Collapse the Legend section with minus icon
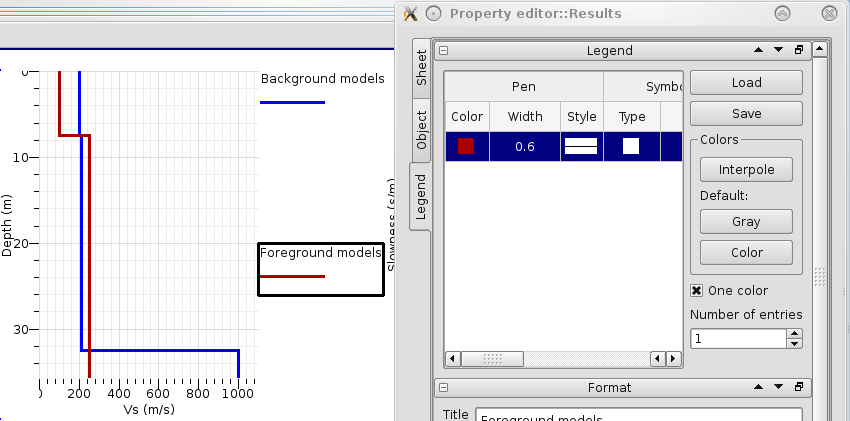The image size is (850, 421). [444, 50]
